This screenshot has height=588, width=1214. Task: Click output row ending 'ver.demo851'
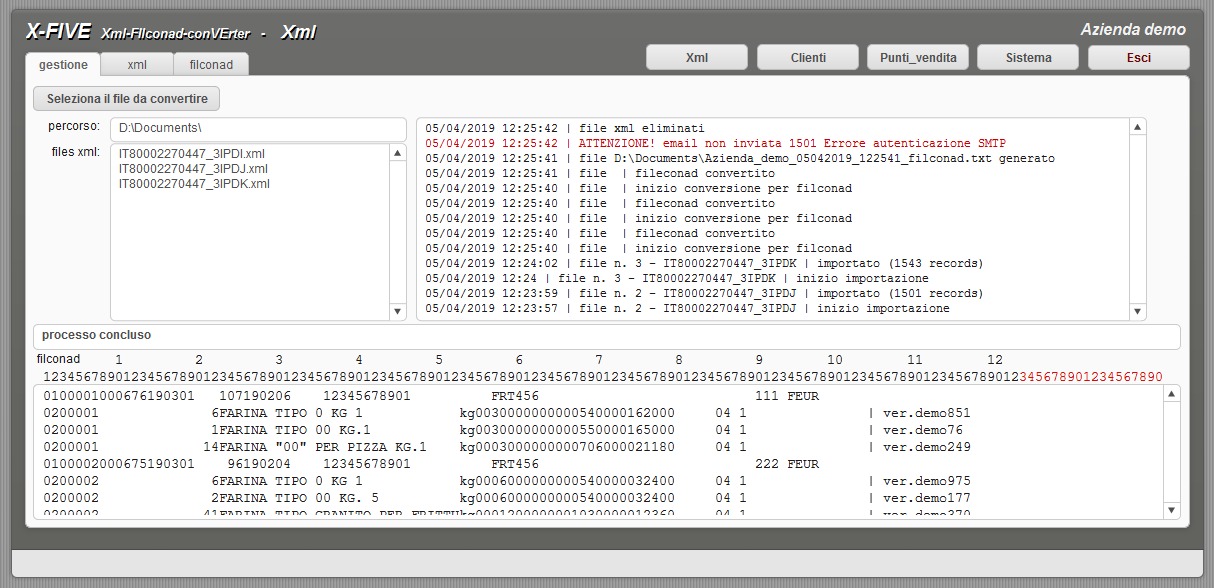[507, 413]
